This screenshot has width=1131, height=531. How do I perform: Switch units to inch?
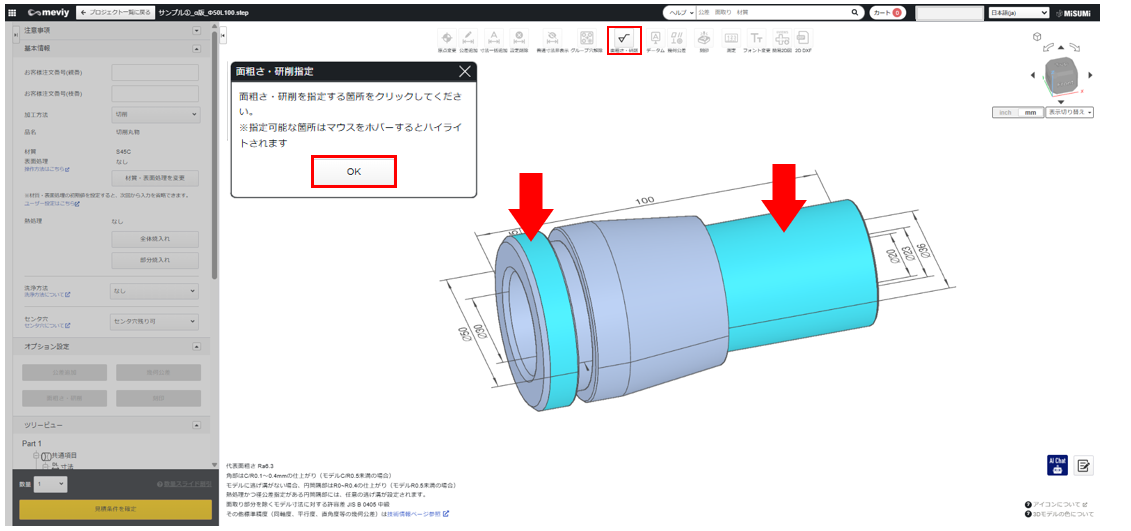(x=1005, y=112)
